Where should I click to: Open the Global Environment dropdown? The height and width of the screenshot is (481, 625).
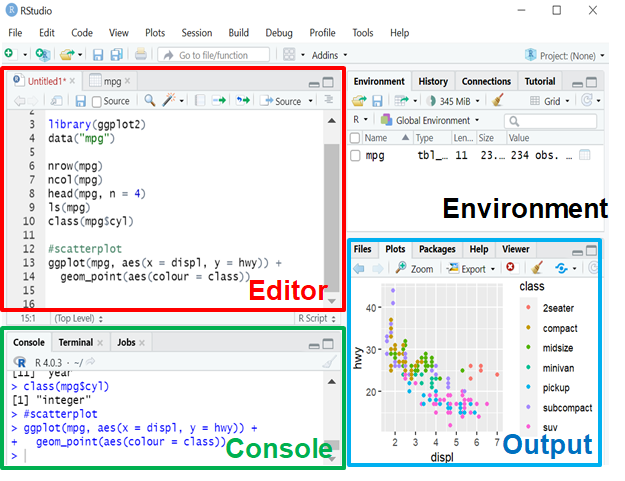430,120
